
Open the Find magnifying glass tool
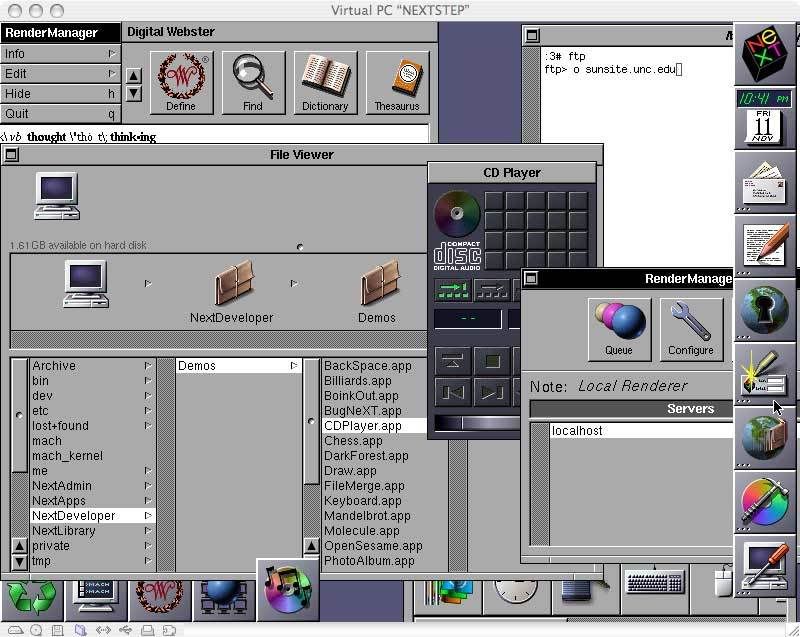point(253,83)
